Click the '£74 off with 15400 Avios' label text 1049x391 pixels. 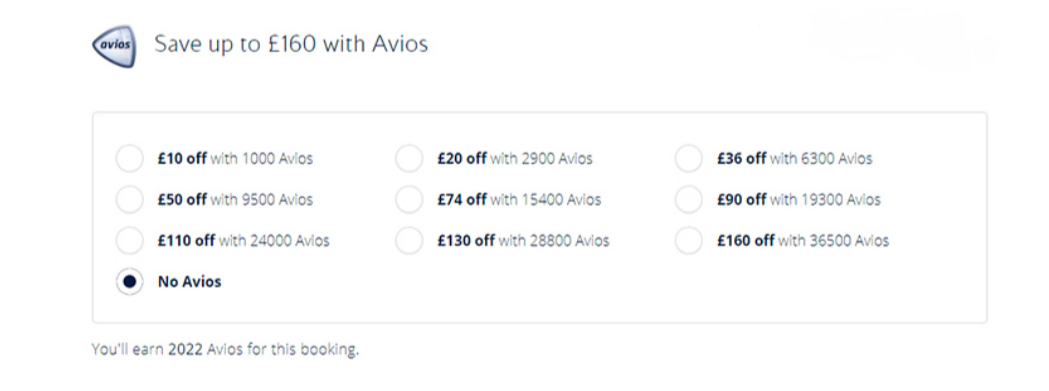pyautogui.click(x=519, y=200)
